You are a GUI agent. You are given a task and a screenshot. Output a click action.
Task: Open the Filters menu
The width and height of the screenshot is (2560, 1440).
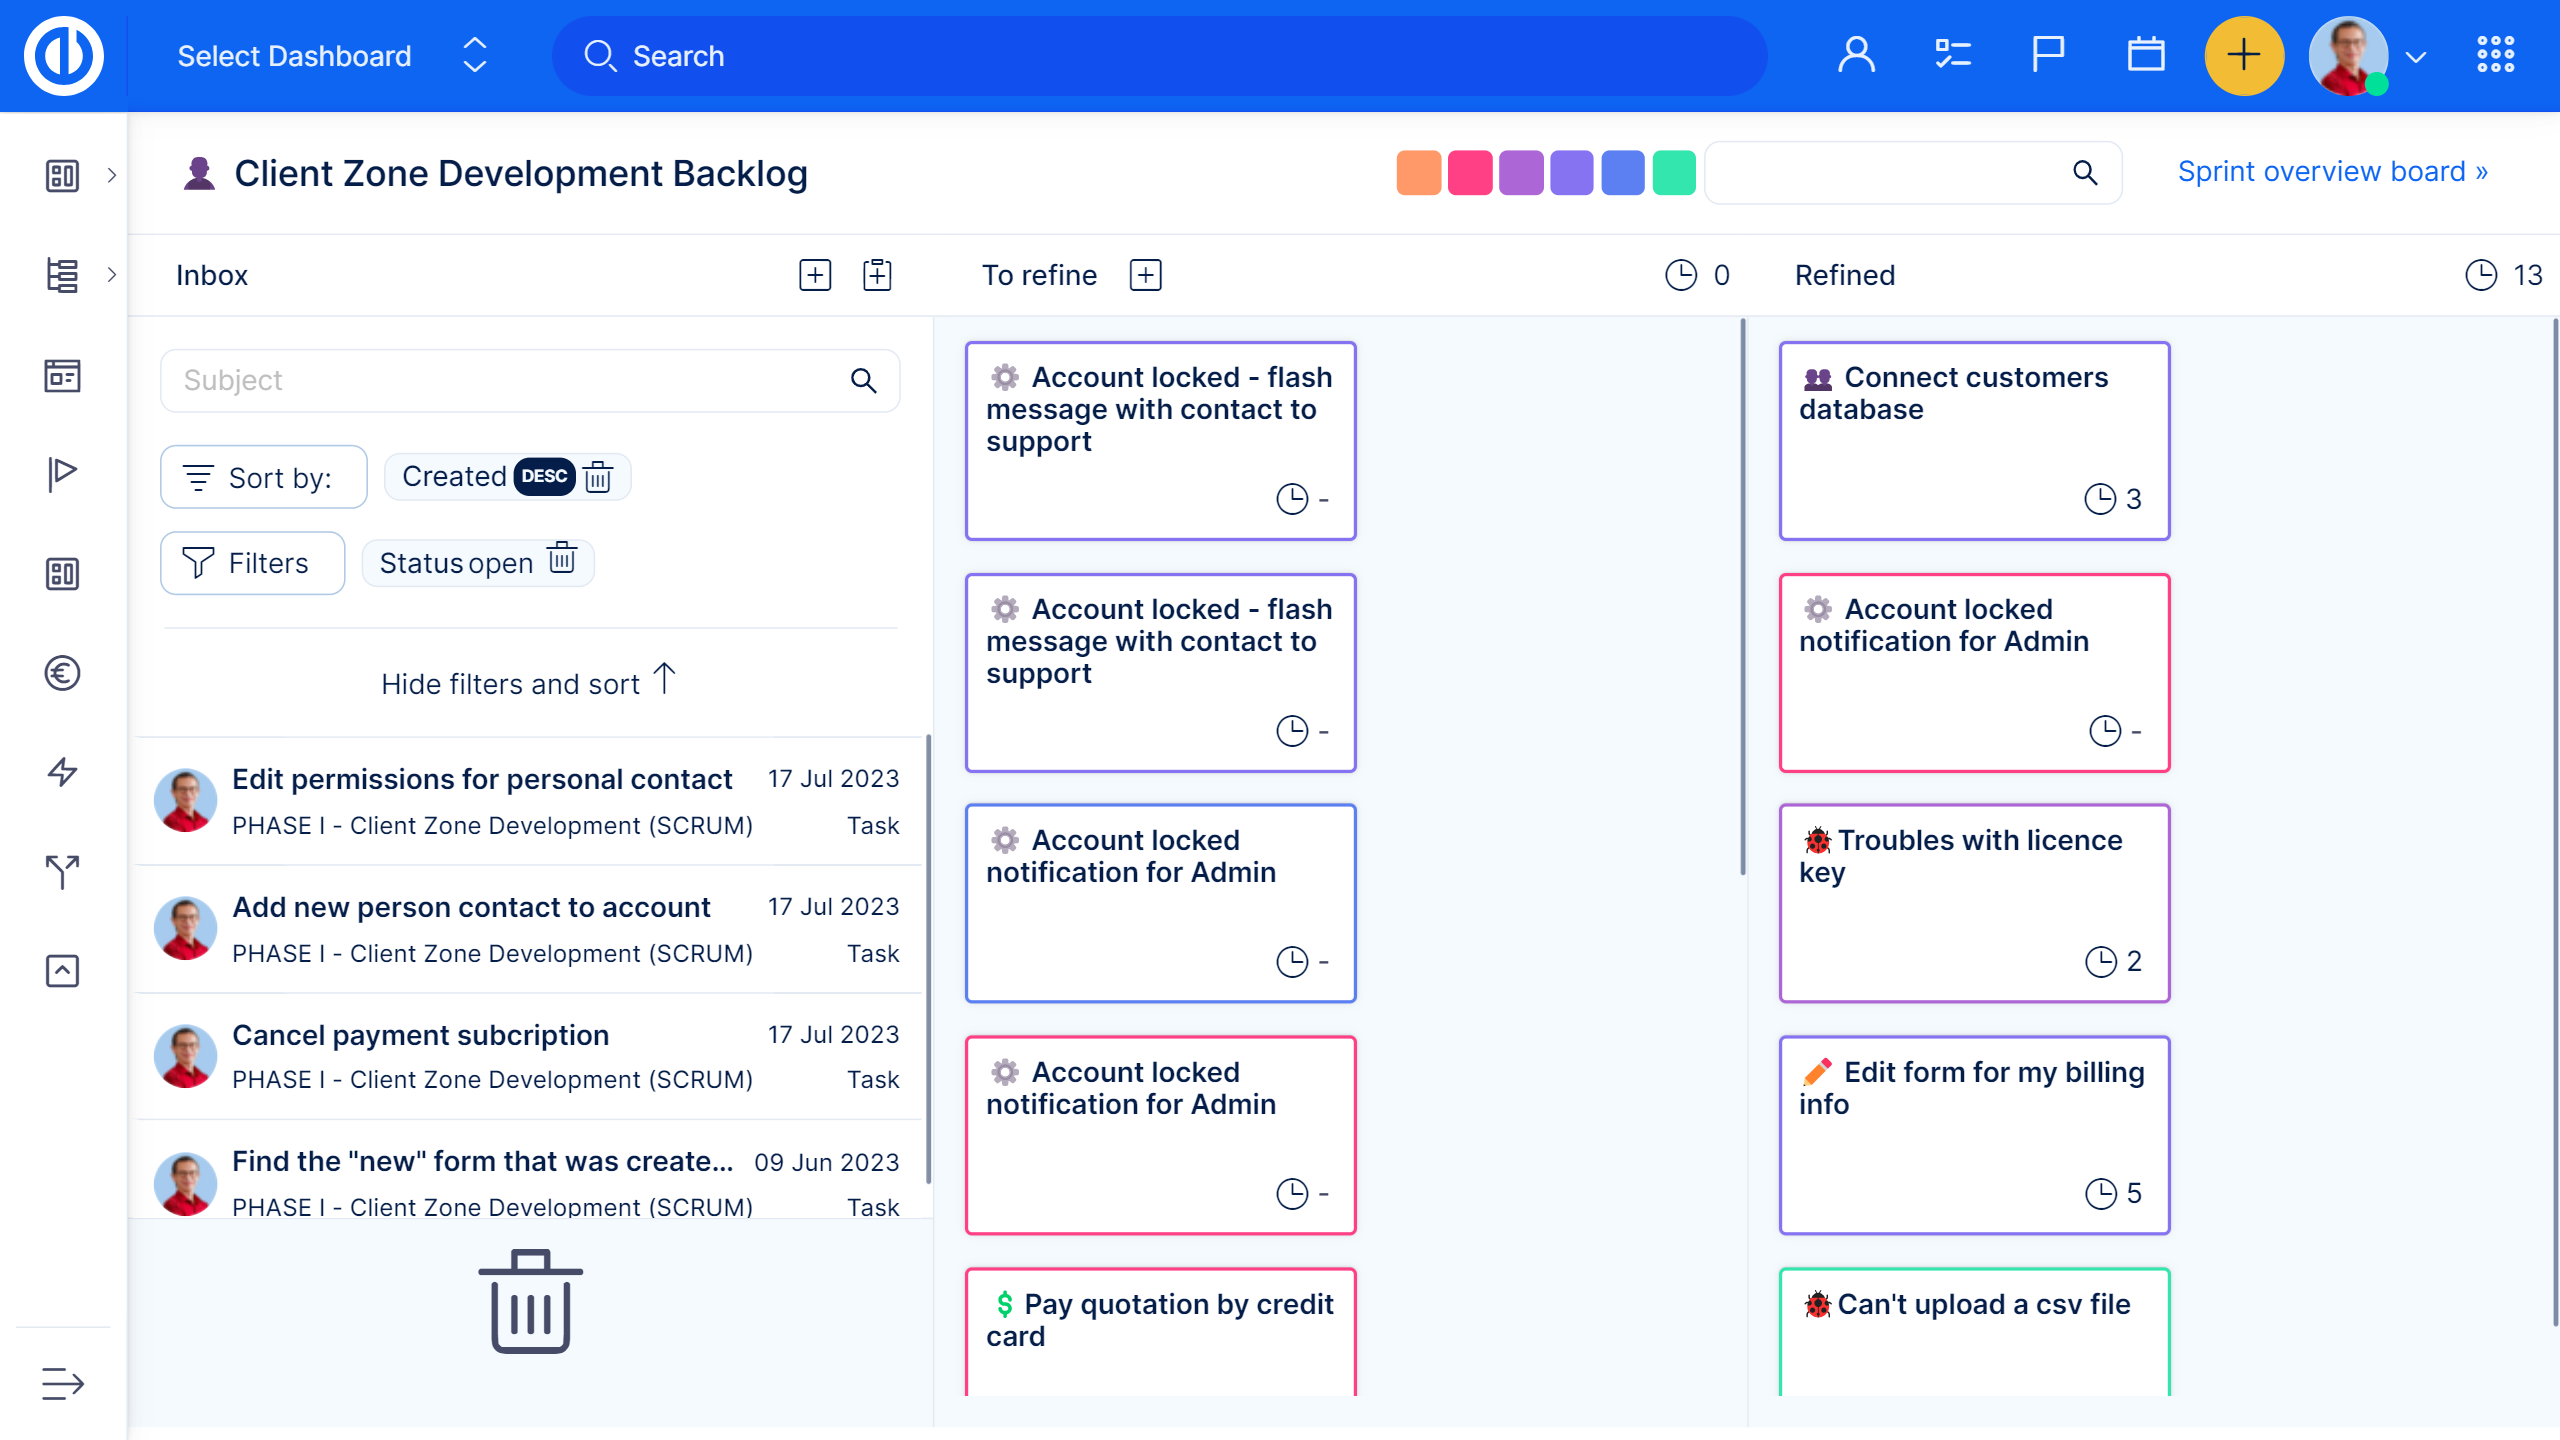[x=252, y=563]
